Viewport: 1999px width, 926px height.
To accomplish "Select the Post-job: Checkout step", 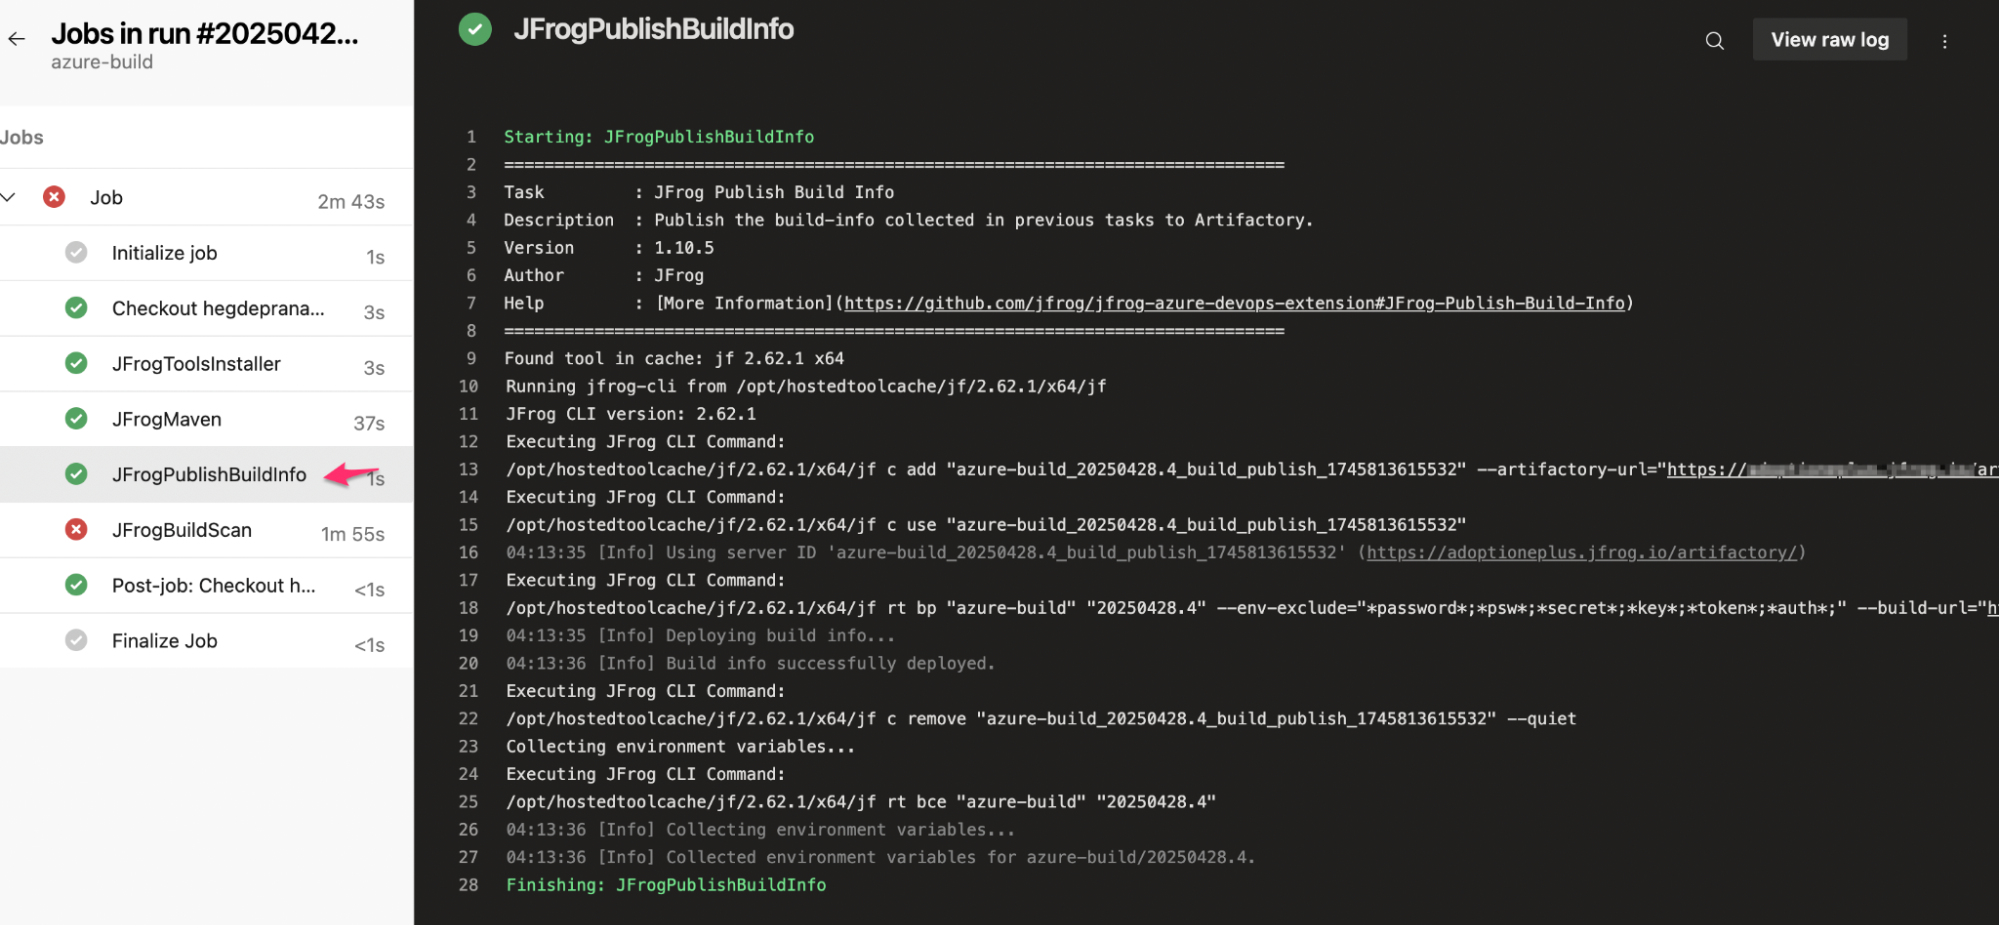I will (213, 586).
